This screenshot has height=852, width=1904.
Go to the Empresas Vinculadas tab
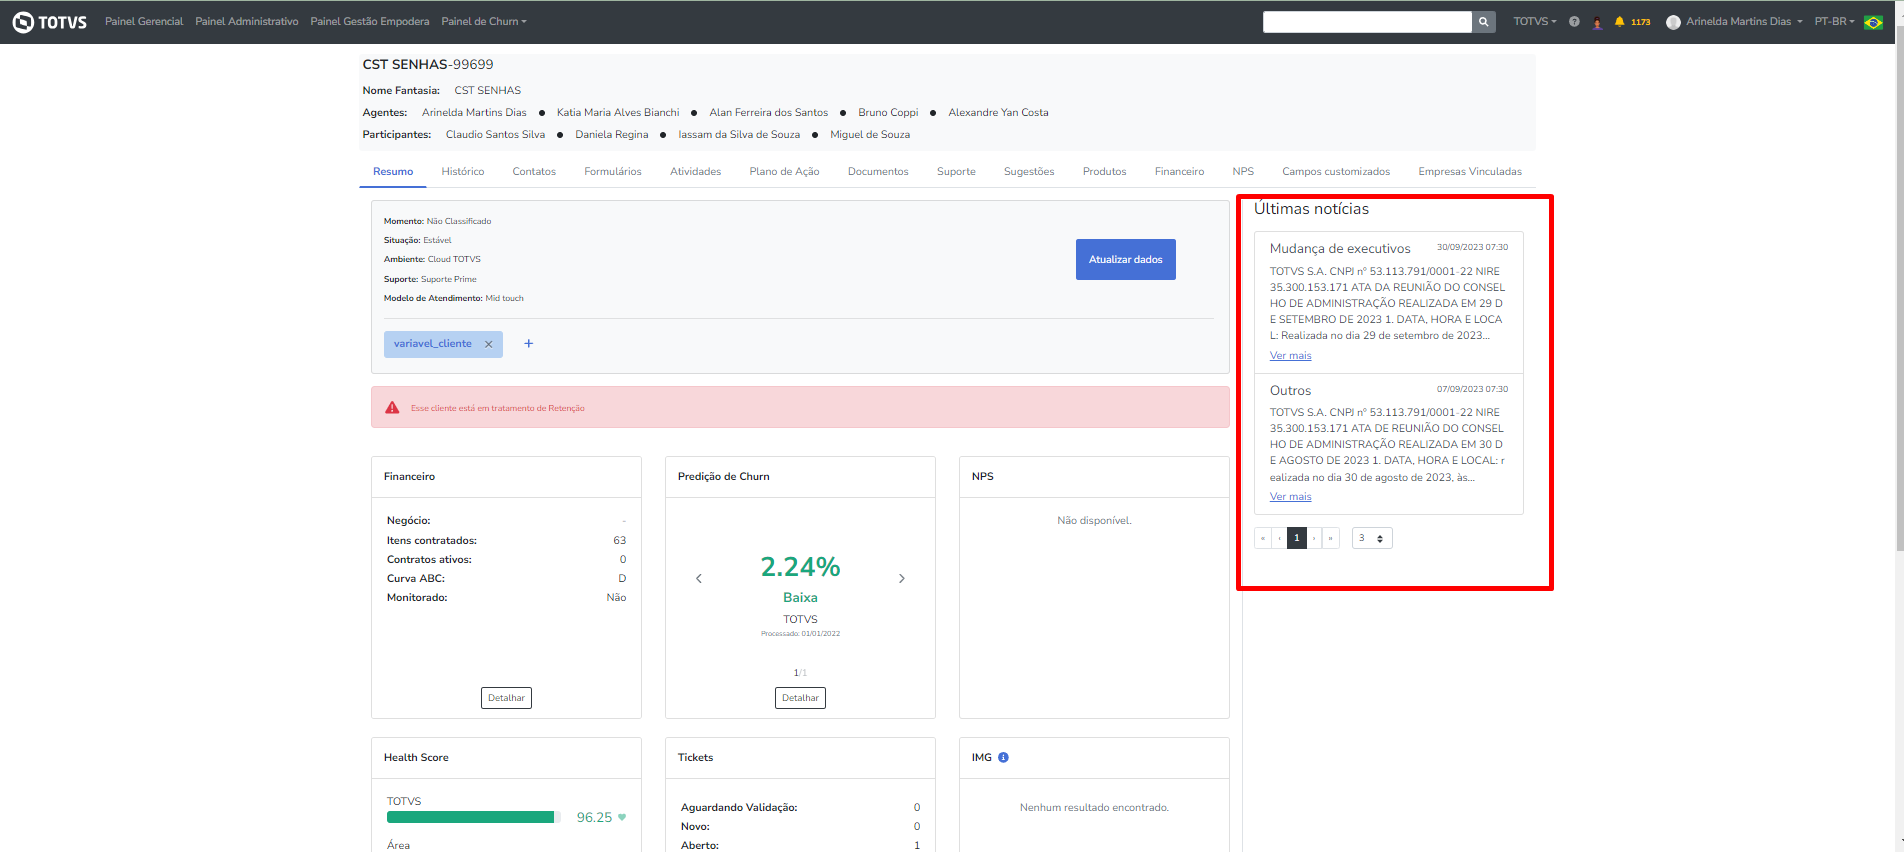tap(1470, 172)
